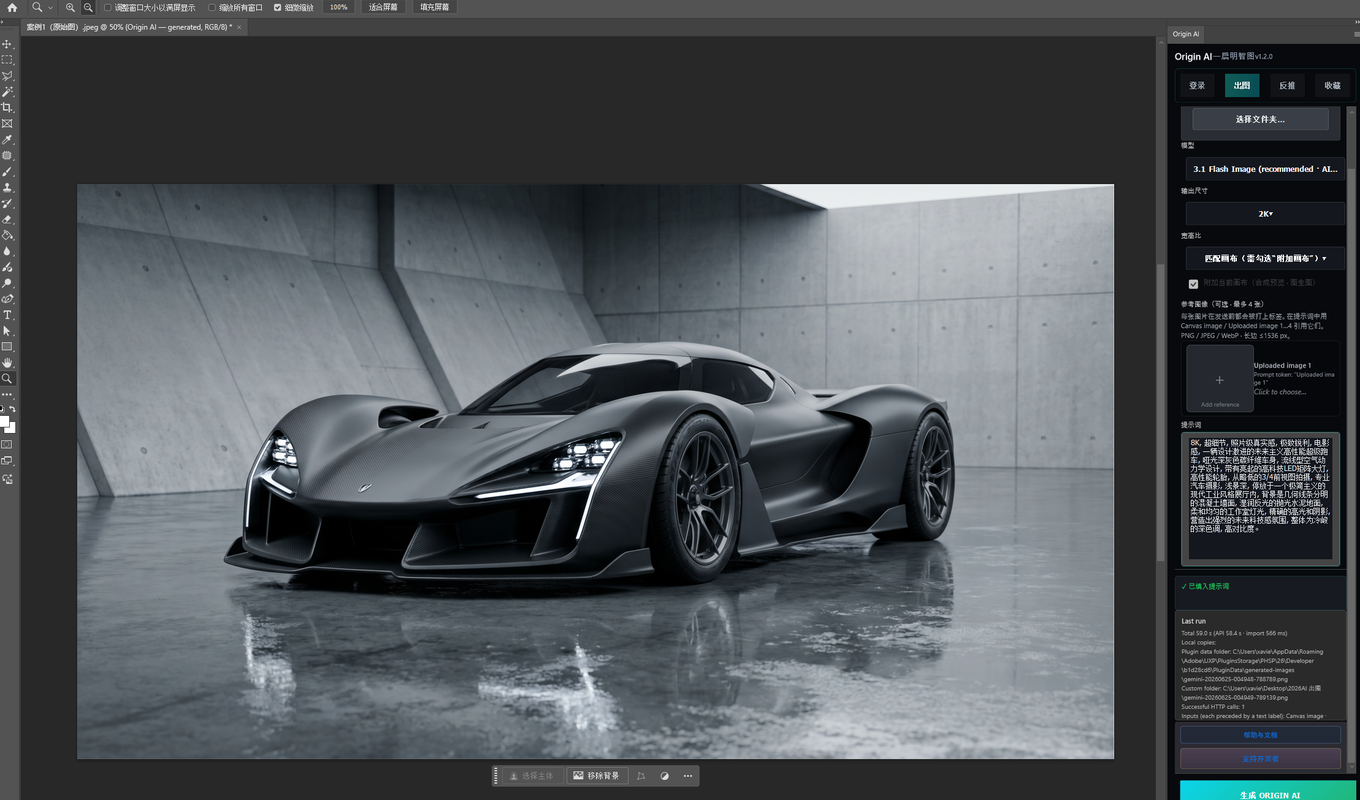Image resolution: width=1360 pixels, height=800 pixels.
Task: Click the 移除背景 button
Action: [x=596, y=776]
